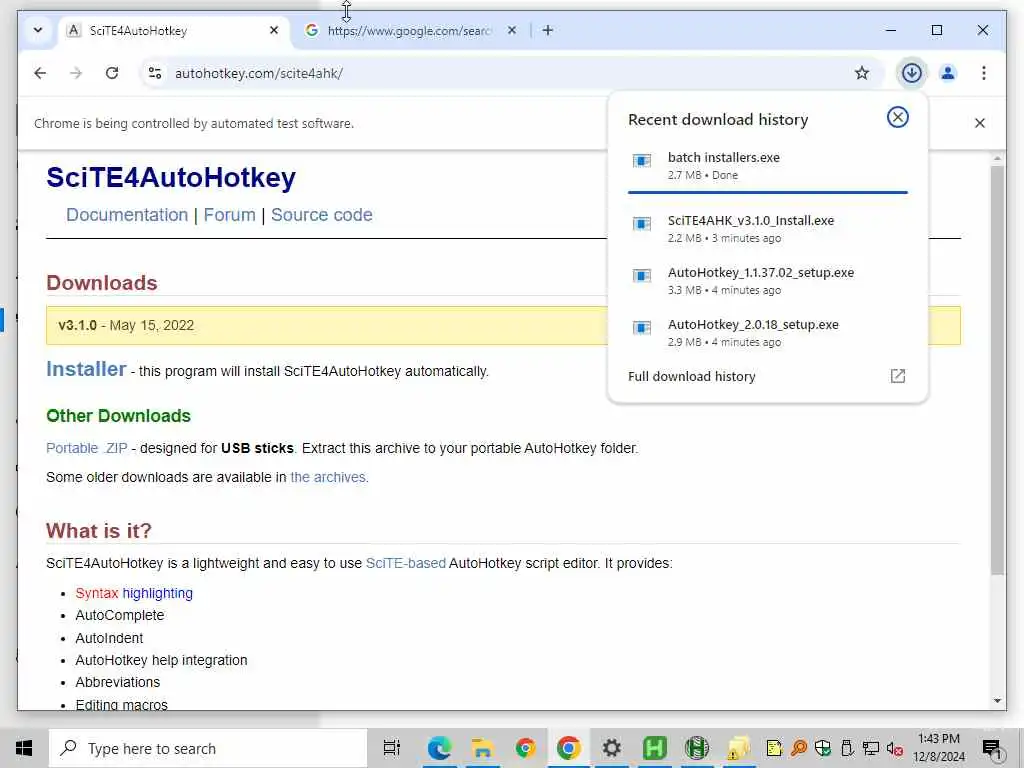Viewport: 1024px width, 768px height.
Task: Open the archives link
Action: 329,477
